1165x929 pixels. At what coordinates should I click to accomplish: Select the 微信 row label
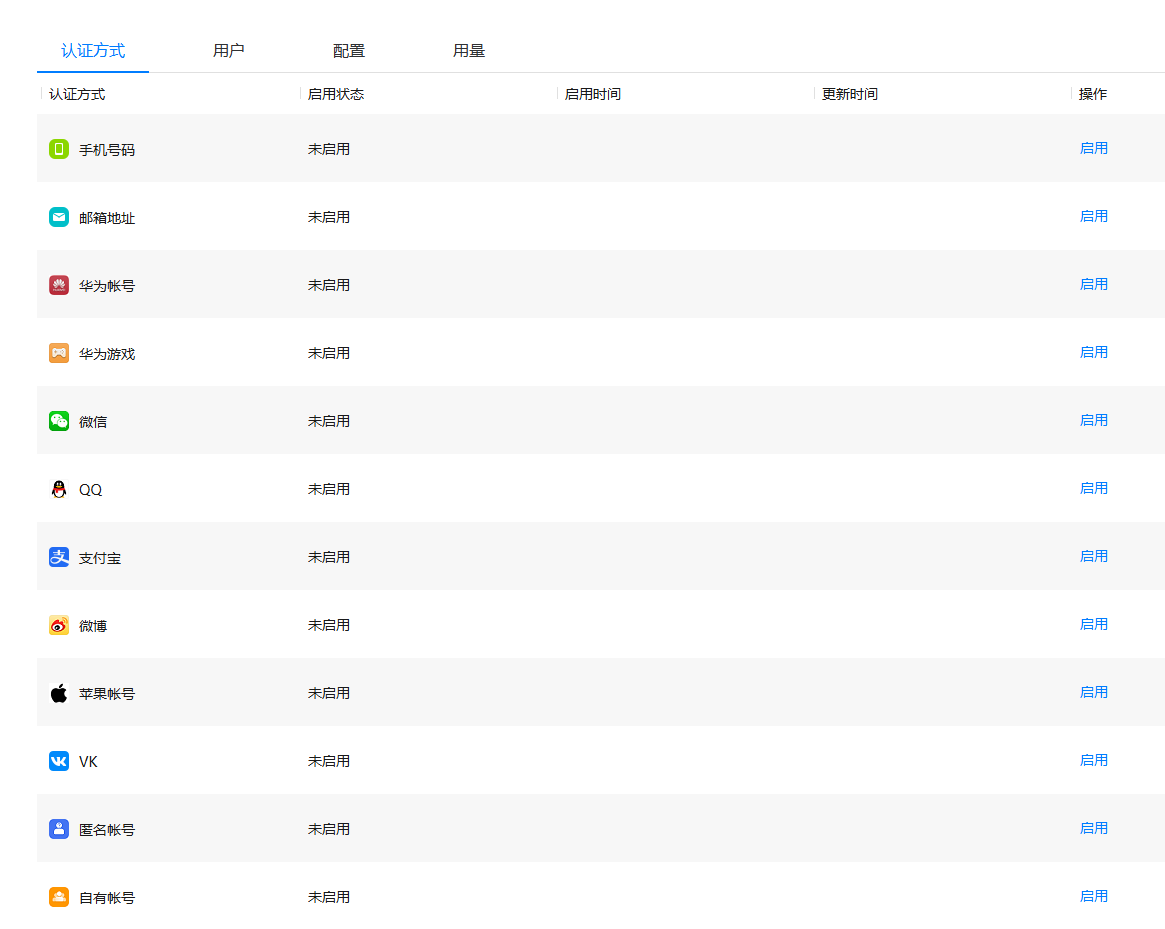93,421
